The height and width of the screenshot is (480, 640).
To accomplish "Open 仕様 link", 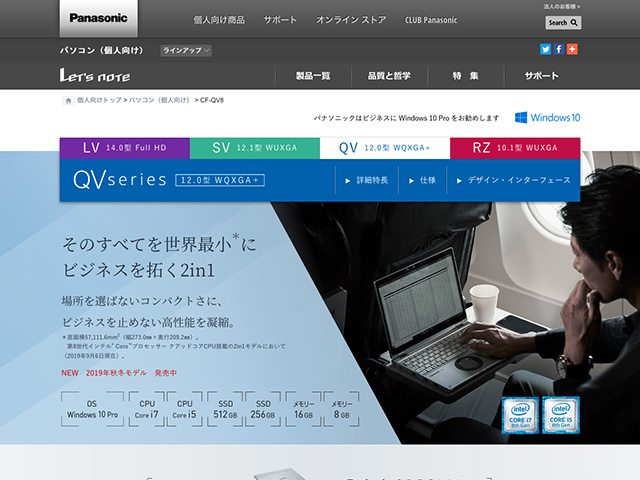I will [422, 180].
